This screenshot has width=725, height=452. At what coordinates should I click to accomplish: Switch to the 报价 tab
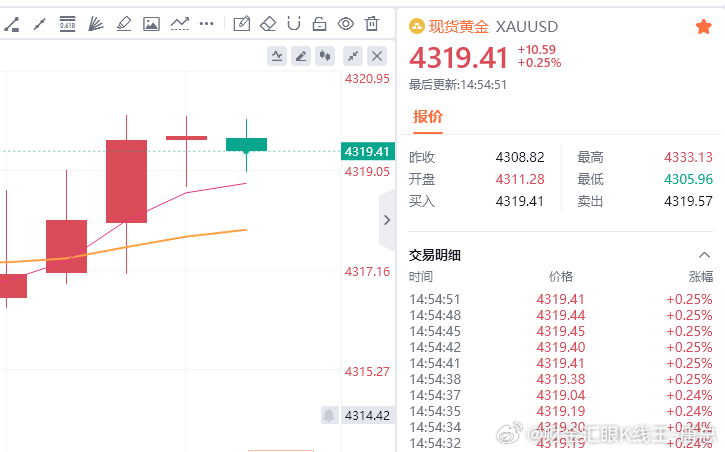click(x=428, y=116)
